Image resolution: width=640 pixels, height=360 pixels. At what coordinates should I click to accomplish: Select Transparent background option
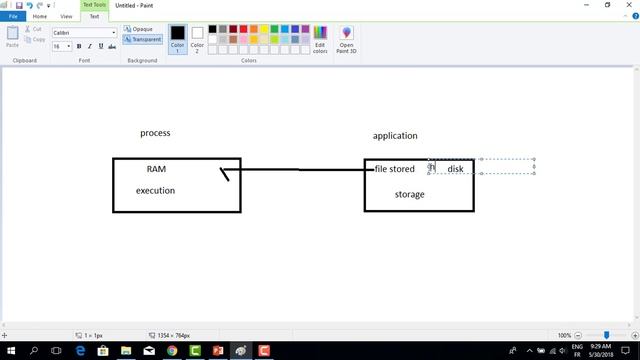point(142,40)
